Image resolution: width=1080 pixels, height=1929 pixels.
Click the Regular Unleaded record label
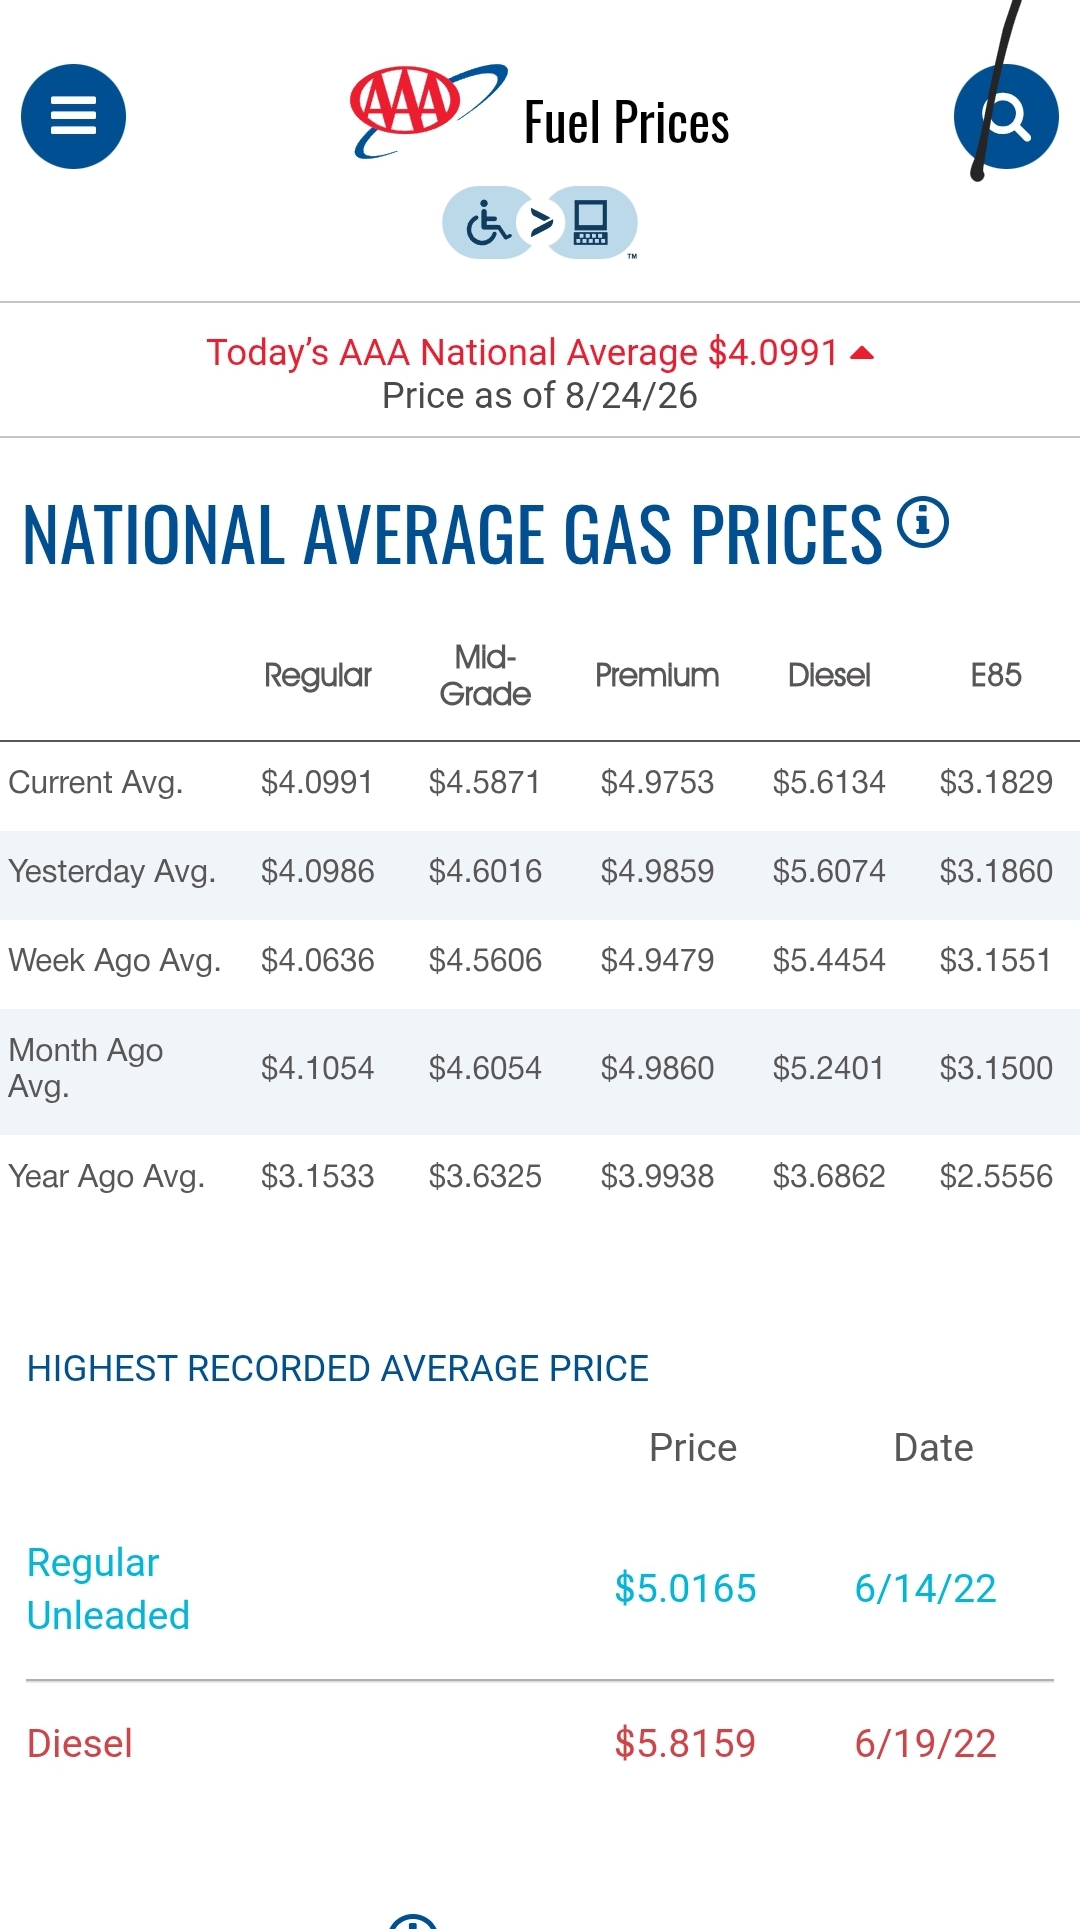pyautogui.click(x=108, y=1589)
